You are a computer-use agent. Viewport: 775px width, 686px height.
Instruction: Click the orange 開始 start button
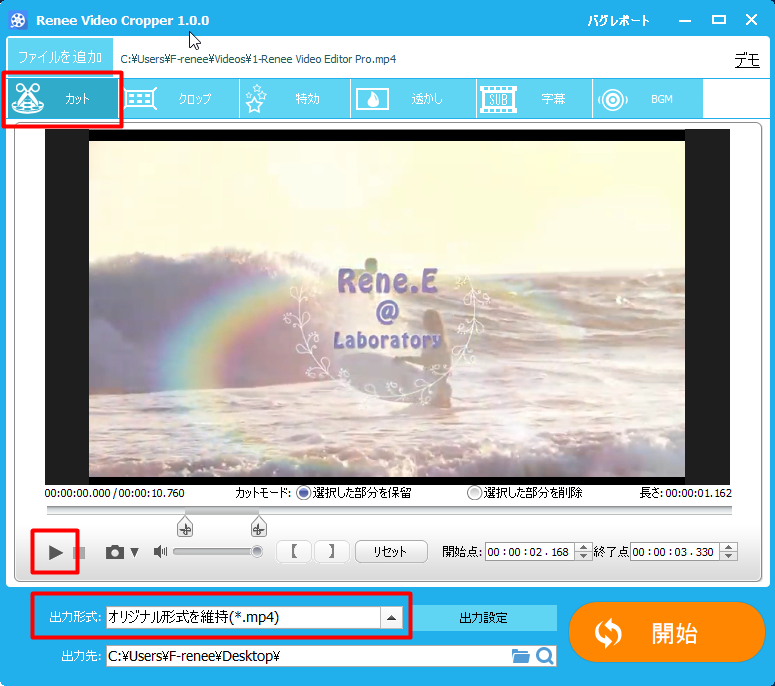tap(667, 633)
